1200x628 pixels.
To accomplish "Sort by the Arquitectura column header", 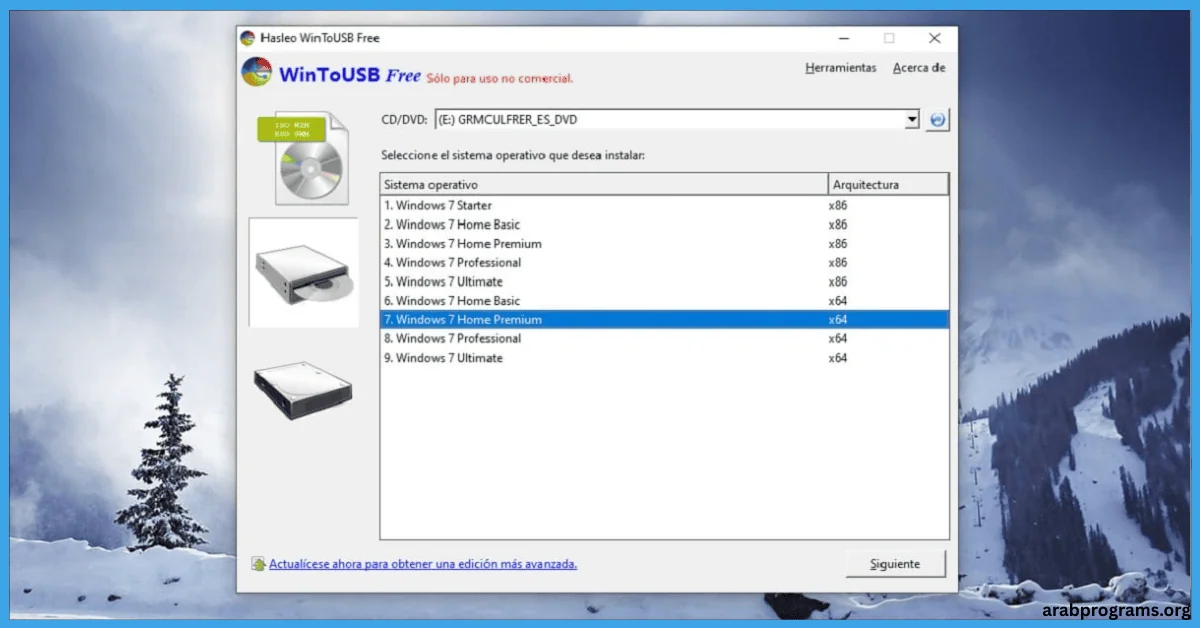I will (888, 185).
